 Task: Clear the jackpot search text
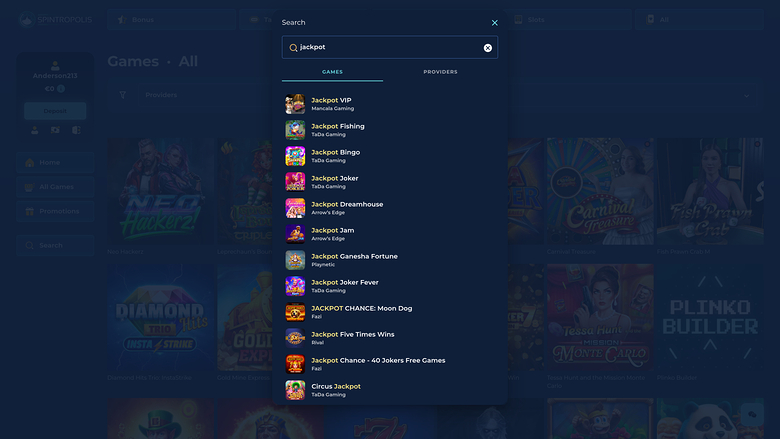tap(488, 48)
